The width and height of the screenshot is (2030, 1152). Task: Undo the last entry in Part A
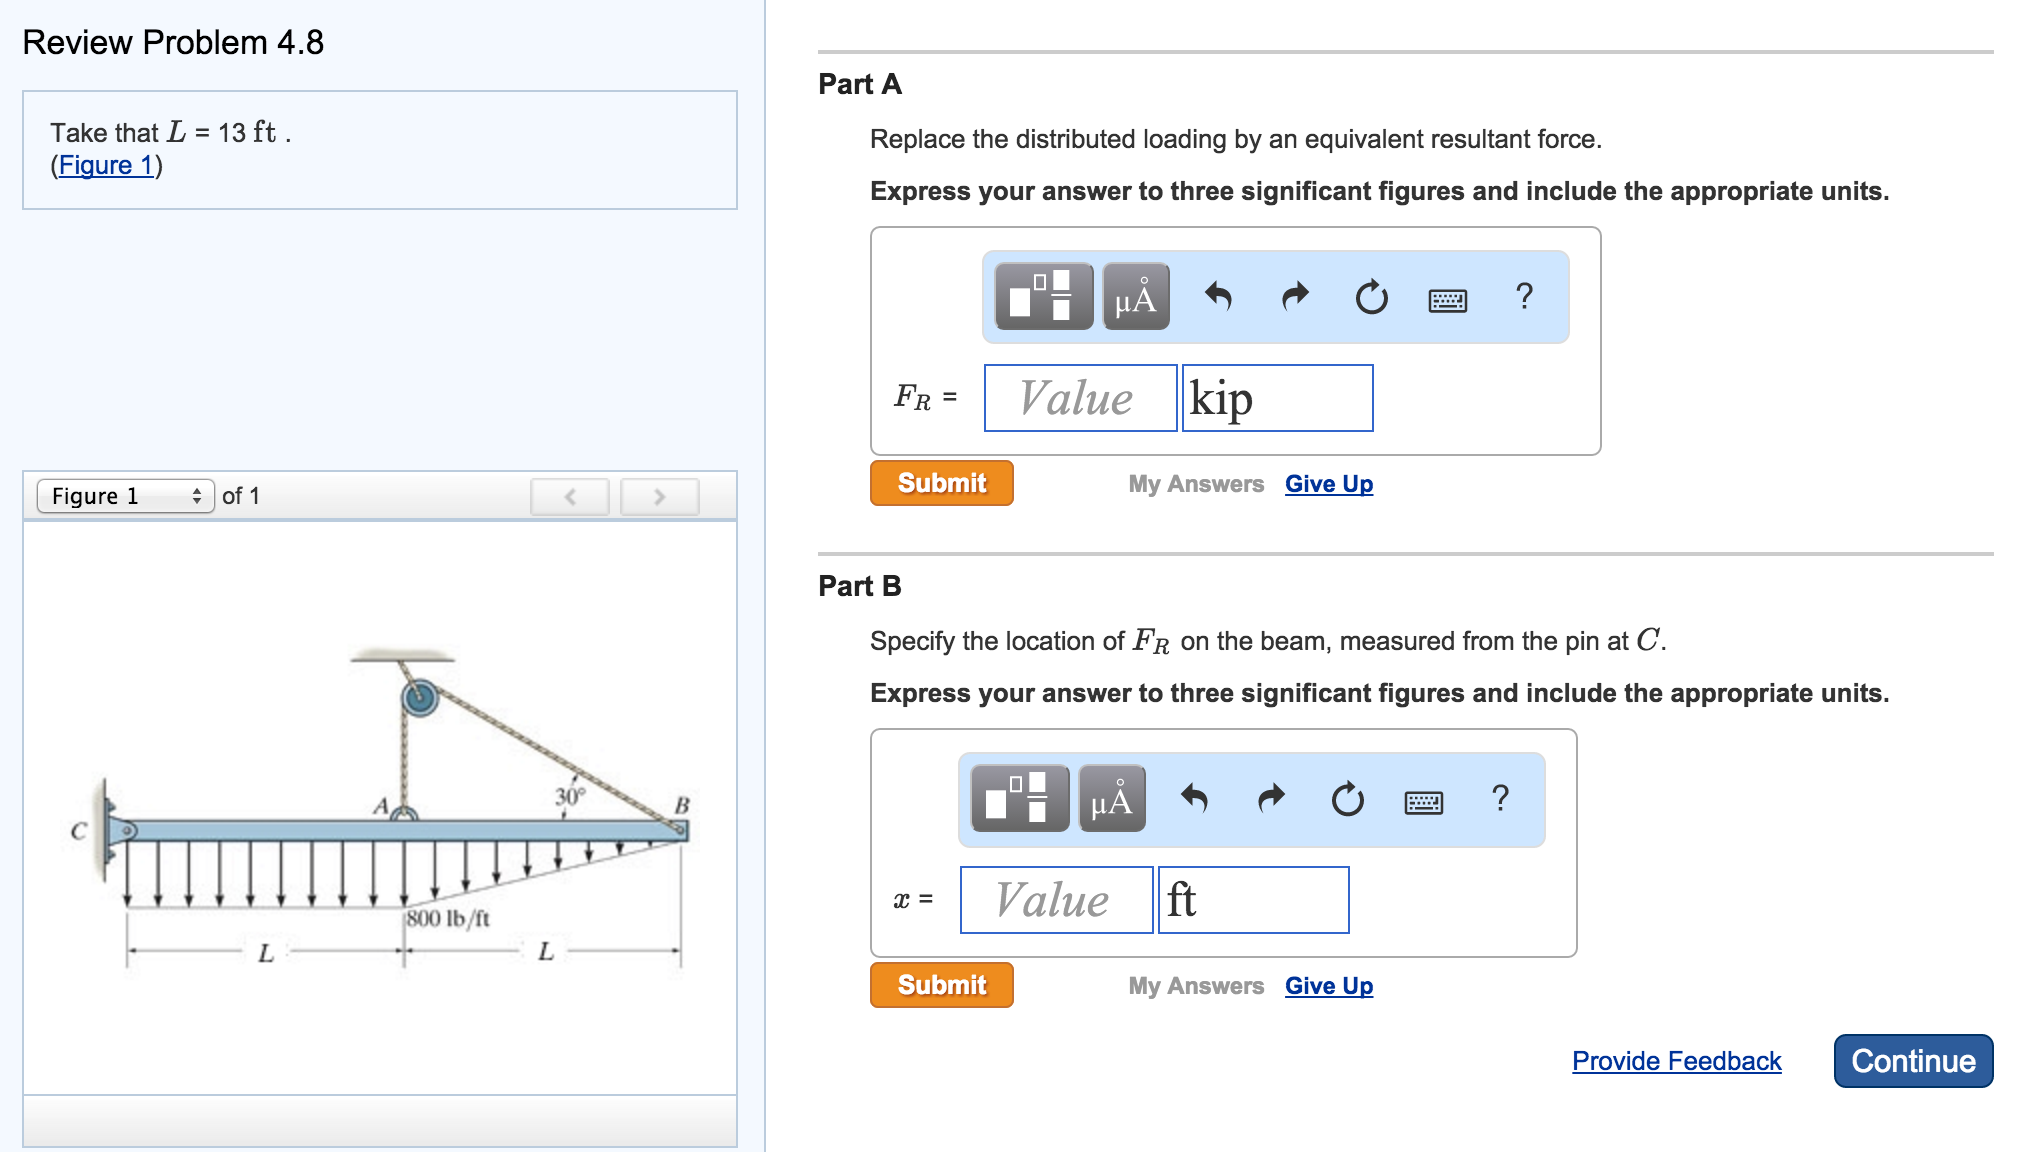tap(1222, 296)
